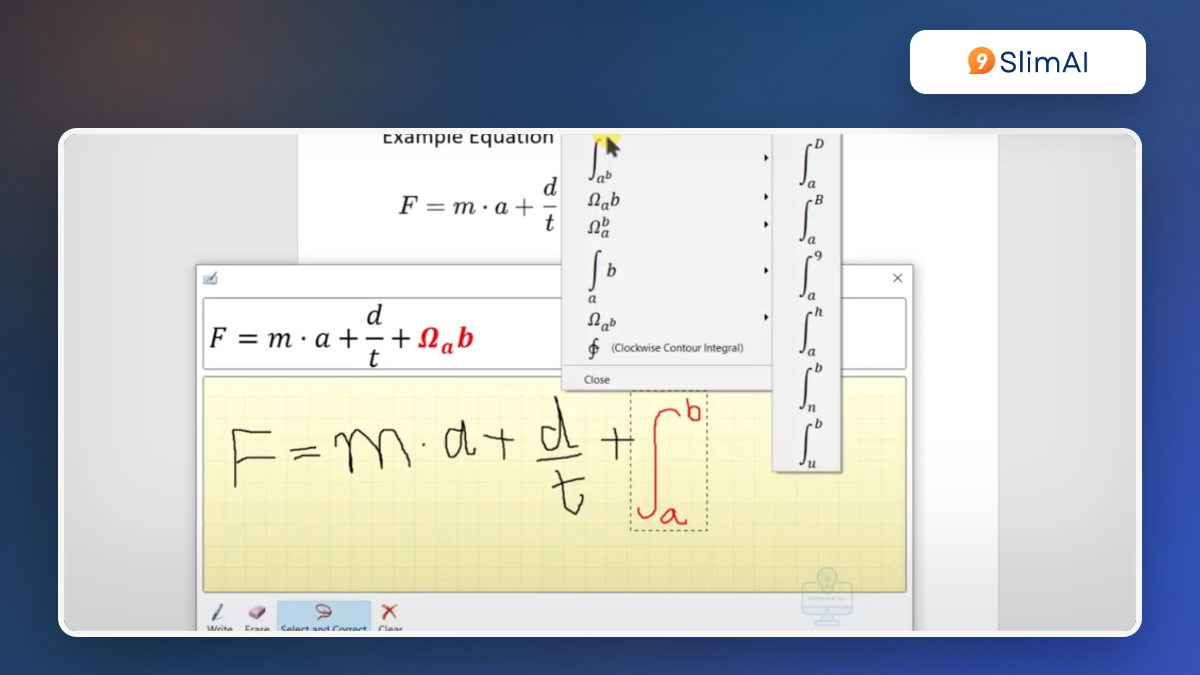Expand the Ω subscript a b suggestion

tap(667, 199)
